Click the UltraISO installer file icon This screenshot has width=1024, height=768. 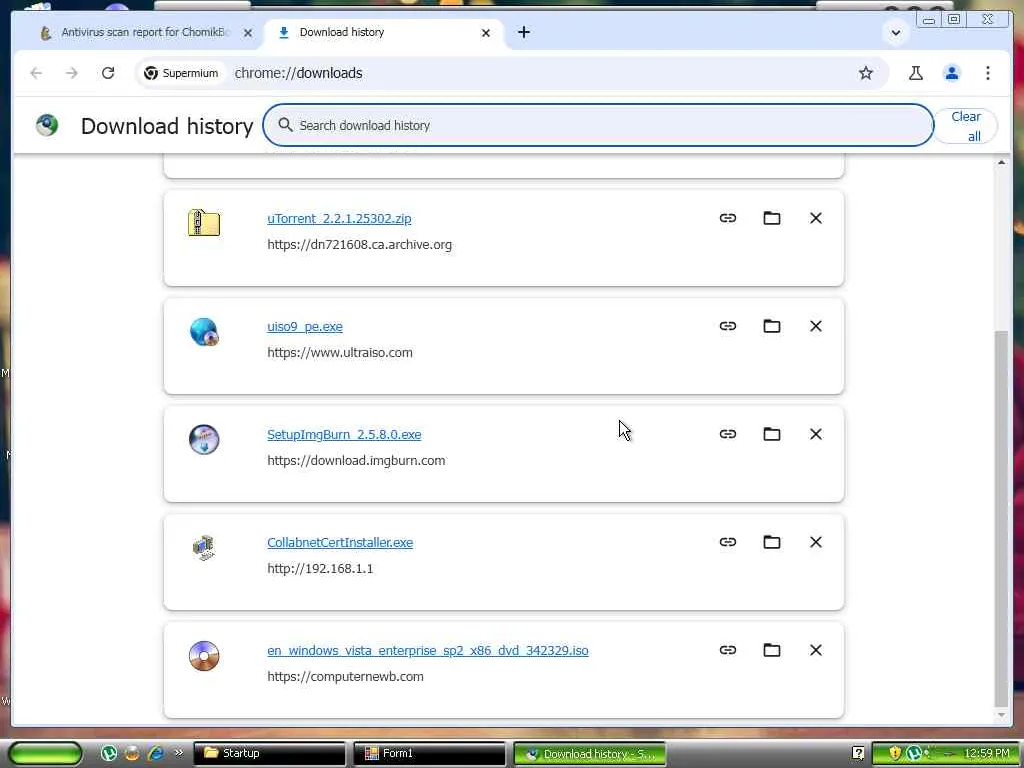pyautogui.click(x=204, y=332)
